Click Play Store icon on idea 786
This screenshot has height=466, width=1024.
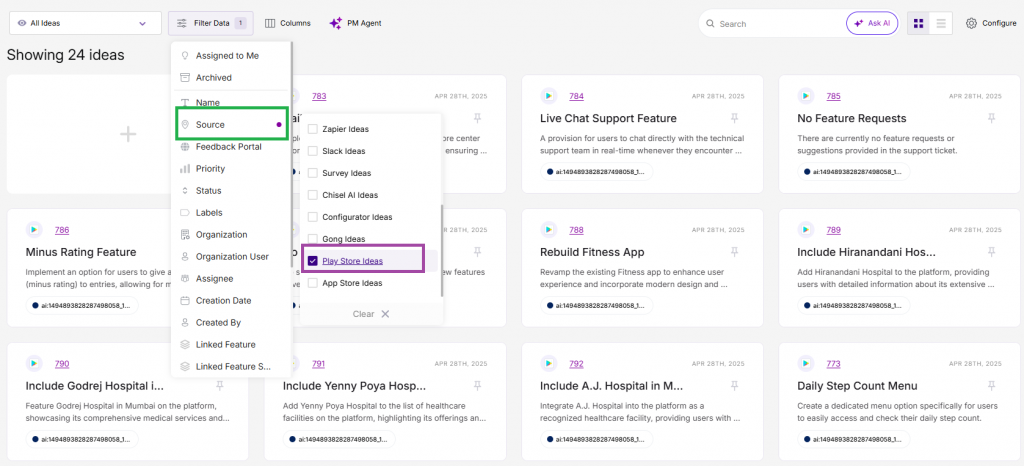34,230
